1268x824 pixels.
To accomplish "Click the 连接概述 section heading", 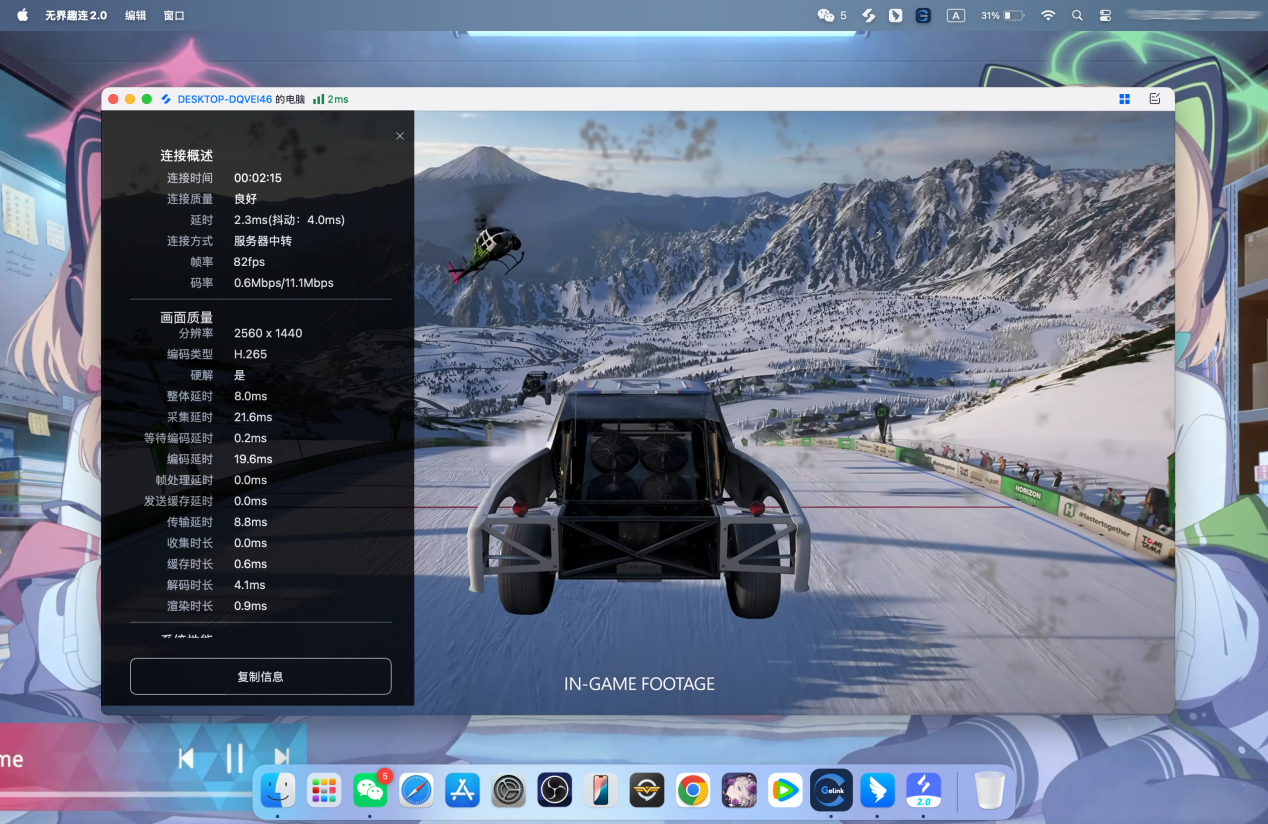I will click(187, 156).
